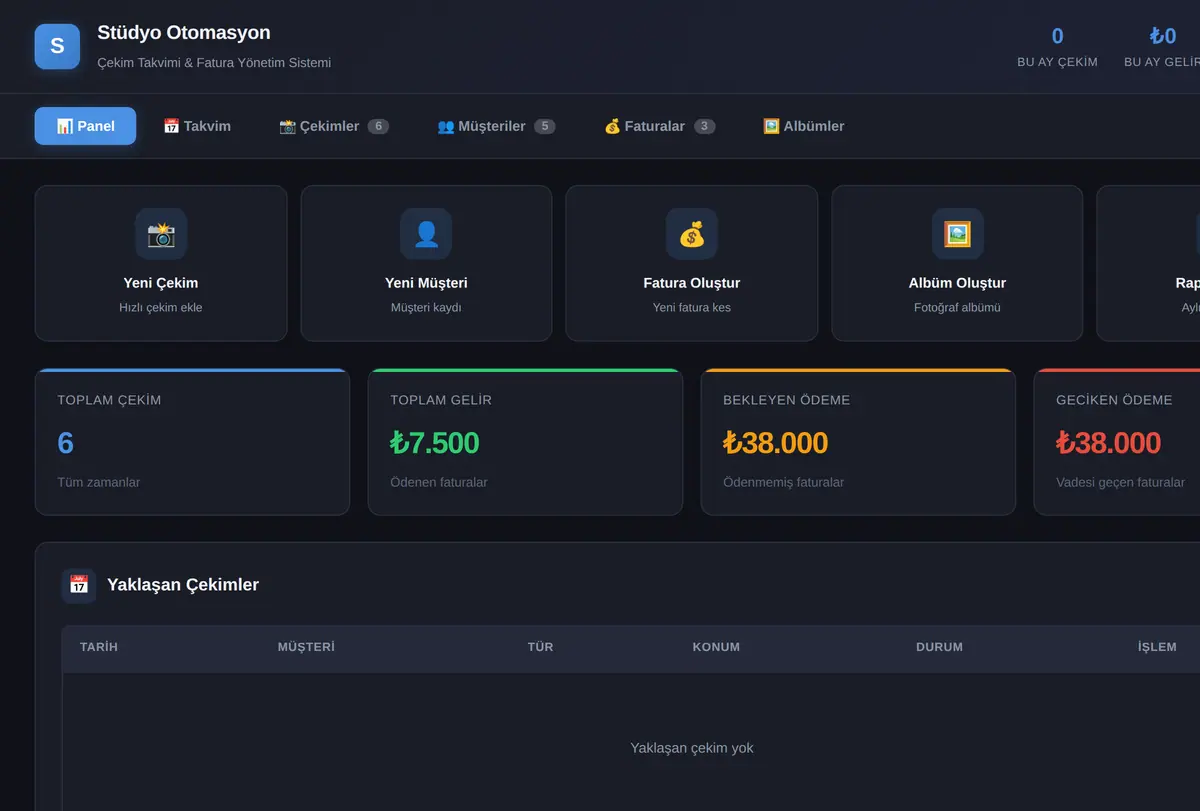Click the 'Yeni fatura kes' subtitle
Image resolution: width=1200 pixels, height=811 pixels.
(692, 308)
